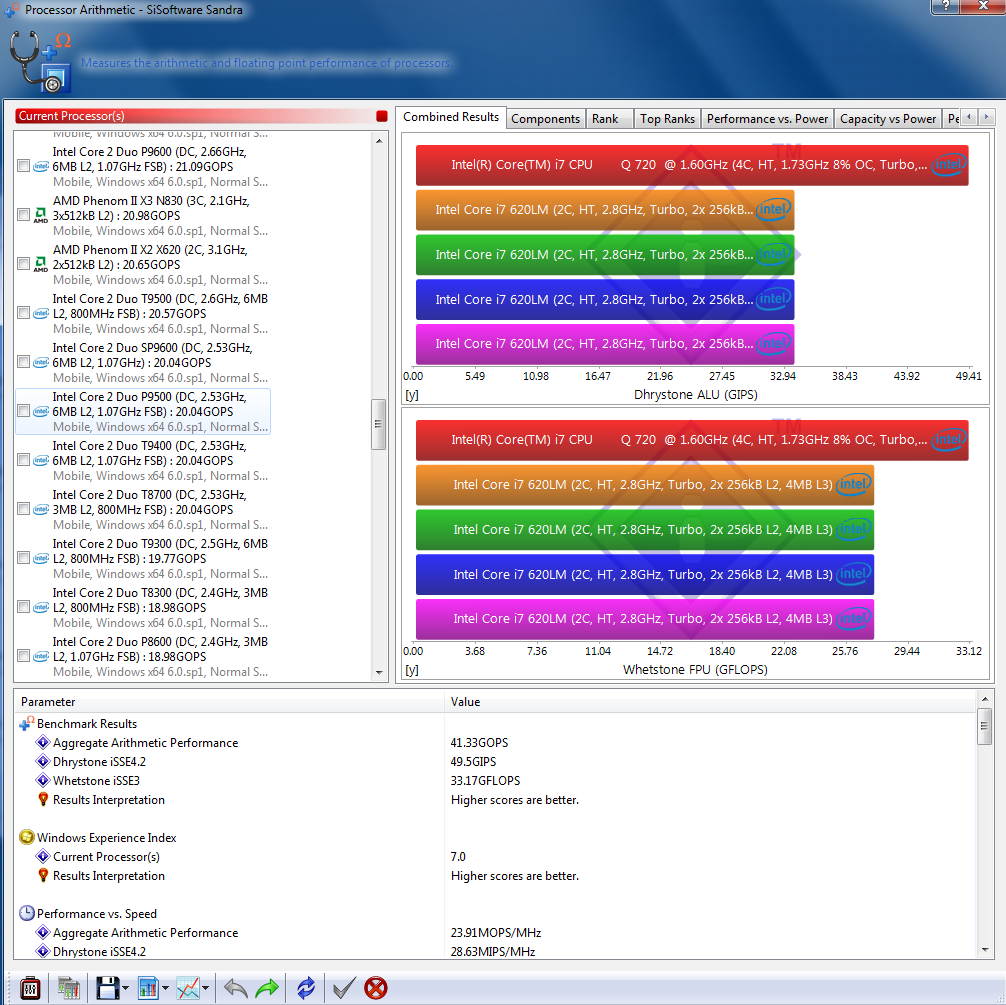Viewport: 1006px width, 1005px height.
Task: Switch to the Top Ranks tab
Action: tap(667, 119)
